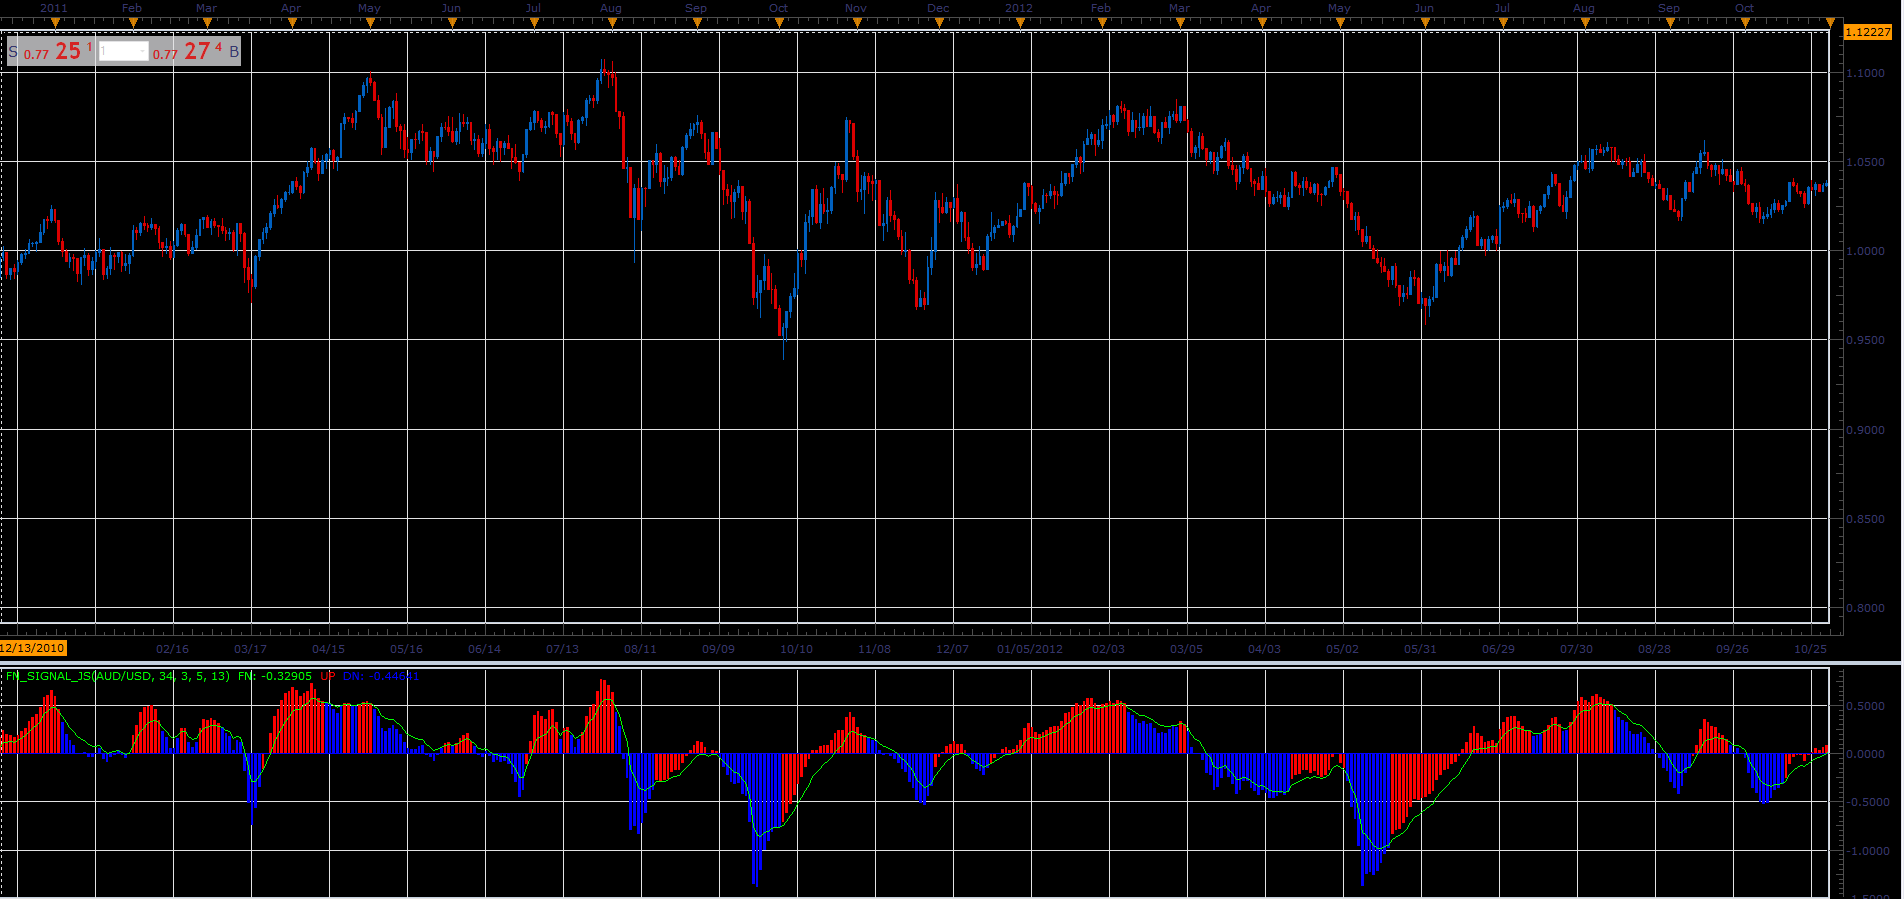Click the Sell button showing 0.77 25
This screenshot has height=899, width=1904.
tap(51, 51)
